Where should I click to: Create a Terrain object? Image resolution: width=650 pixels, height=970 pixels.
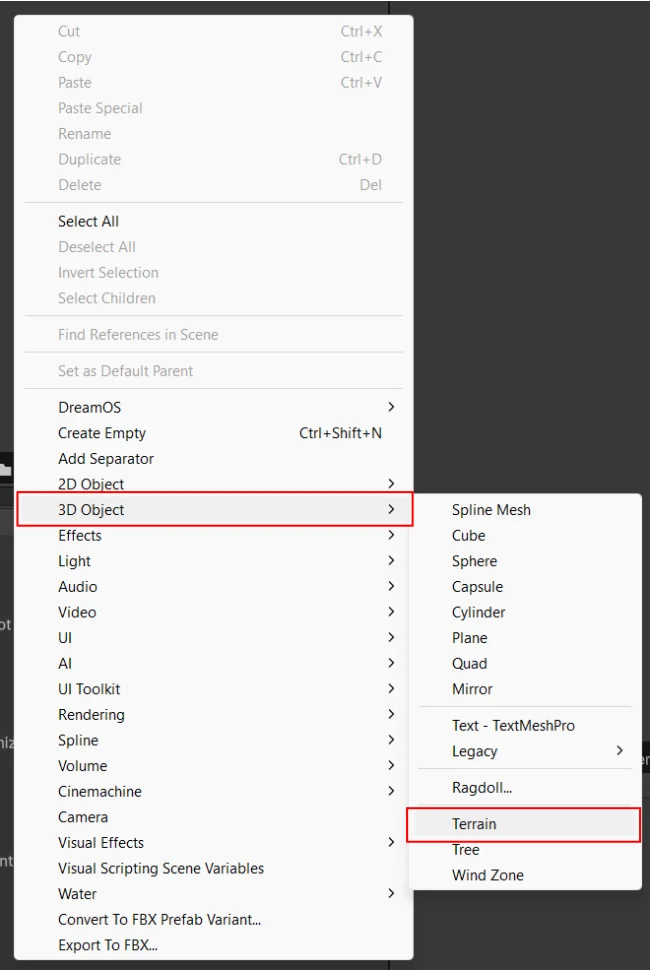[x=523, y=825]
